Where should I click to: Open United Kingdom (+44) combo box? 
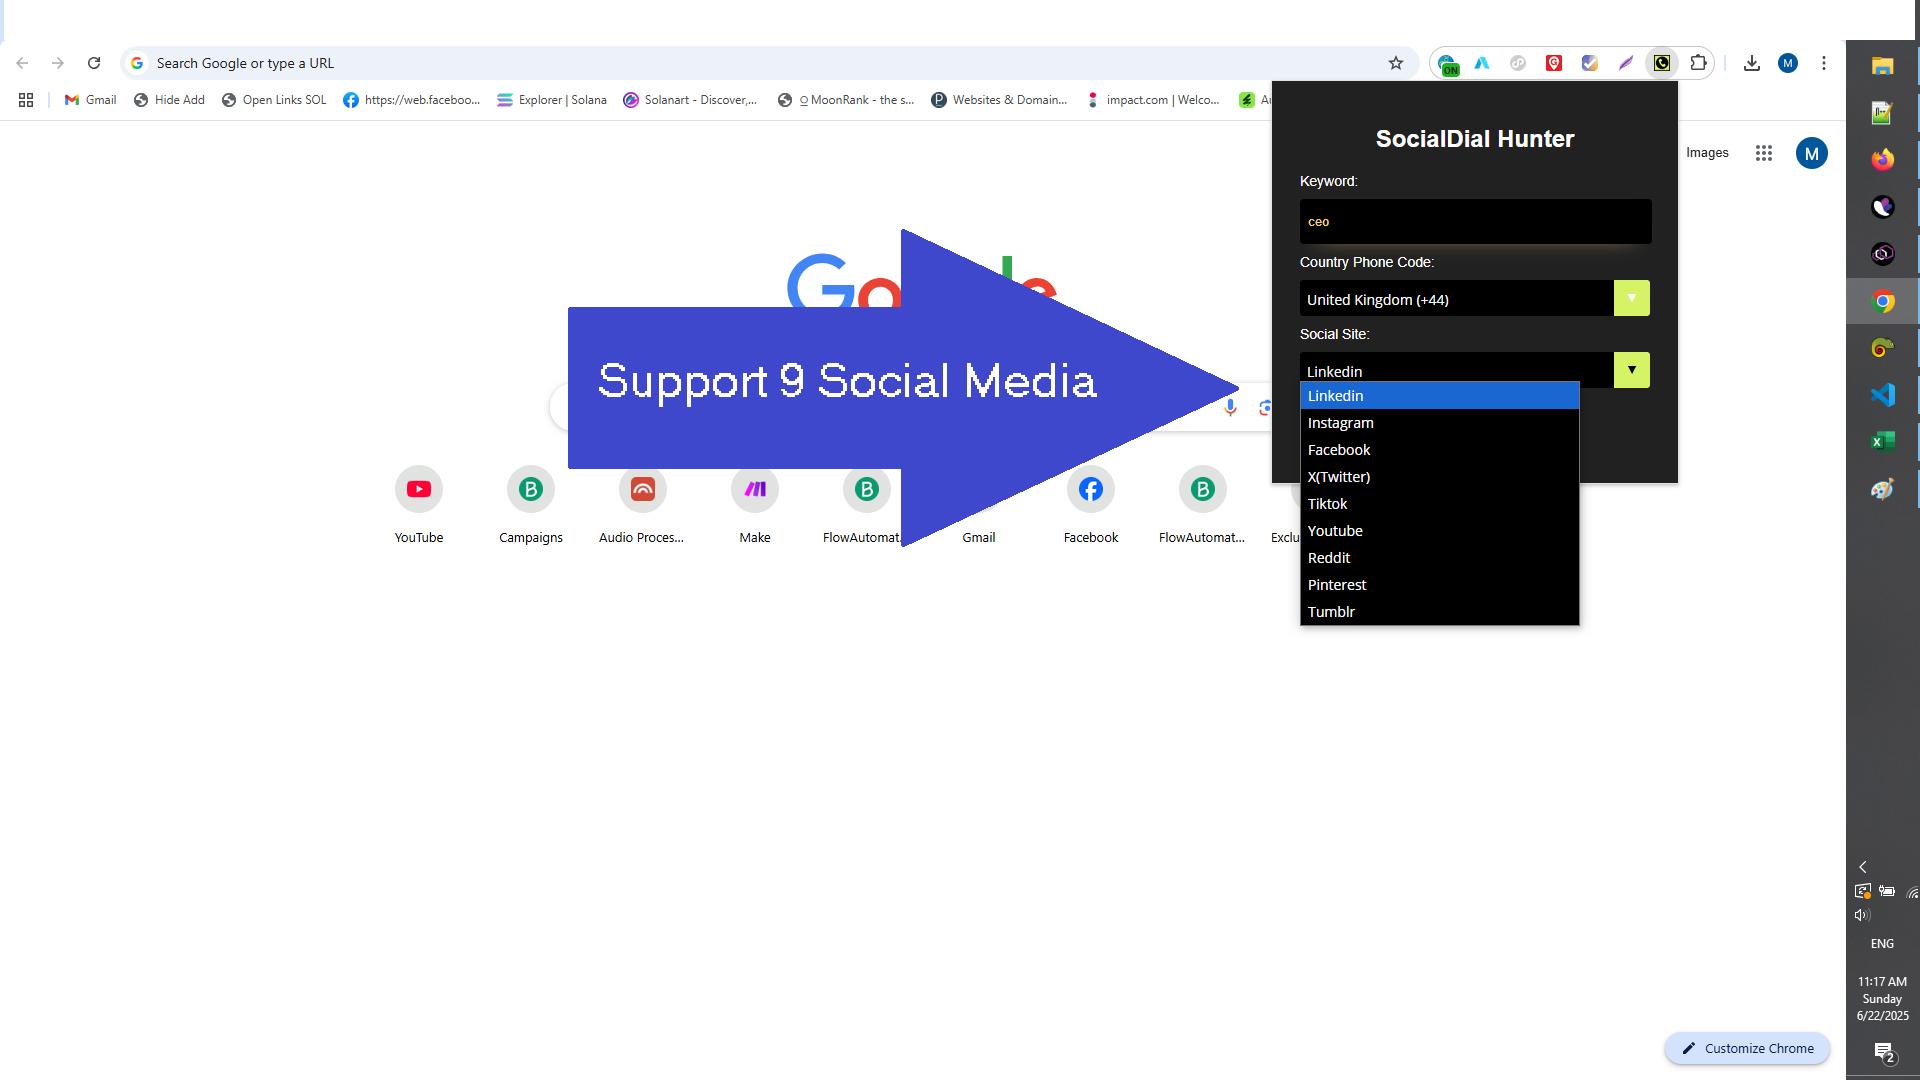(x=1456, y=299)
